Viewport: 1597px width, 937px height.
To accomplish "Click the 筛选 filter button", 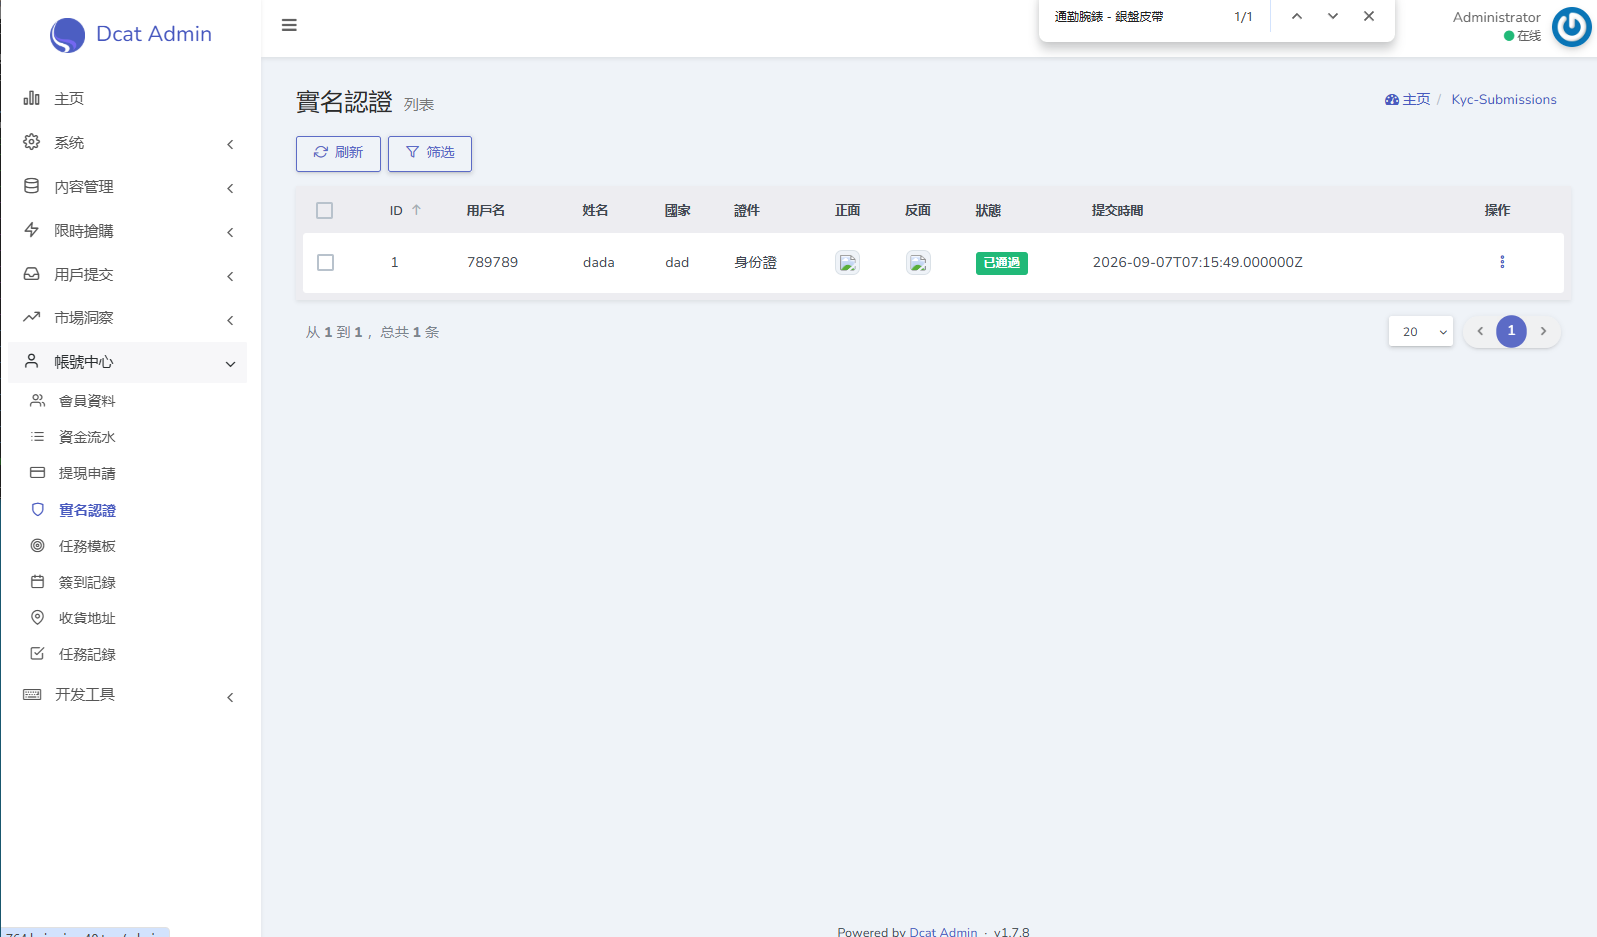I will (x=430, y=153).
